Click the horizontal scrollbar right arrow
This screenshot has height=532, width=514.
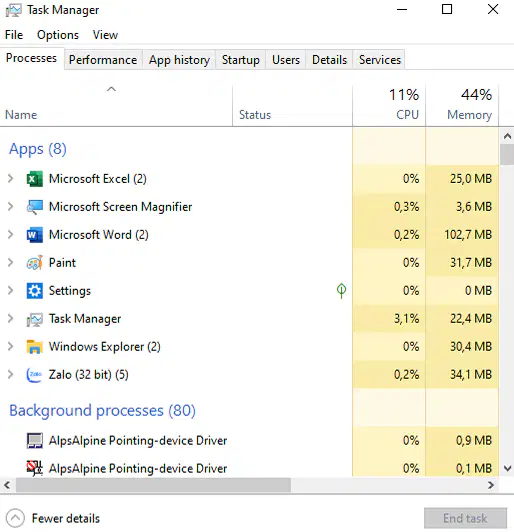(491, 485)
